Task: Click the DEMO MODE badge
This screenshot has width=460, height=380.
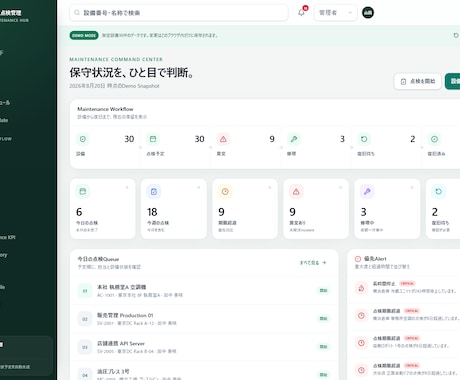Action: 84,35
